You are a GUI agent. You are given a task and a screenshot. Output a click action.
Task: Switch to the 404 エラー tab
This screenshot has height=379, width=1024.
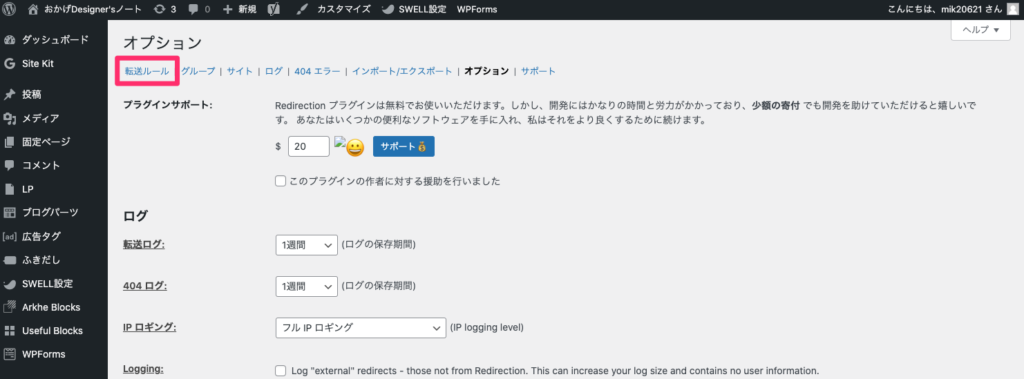317,71
